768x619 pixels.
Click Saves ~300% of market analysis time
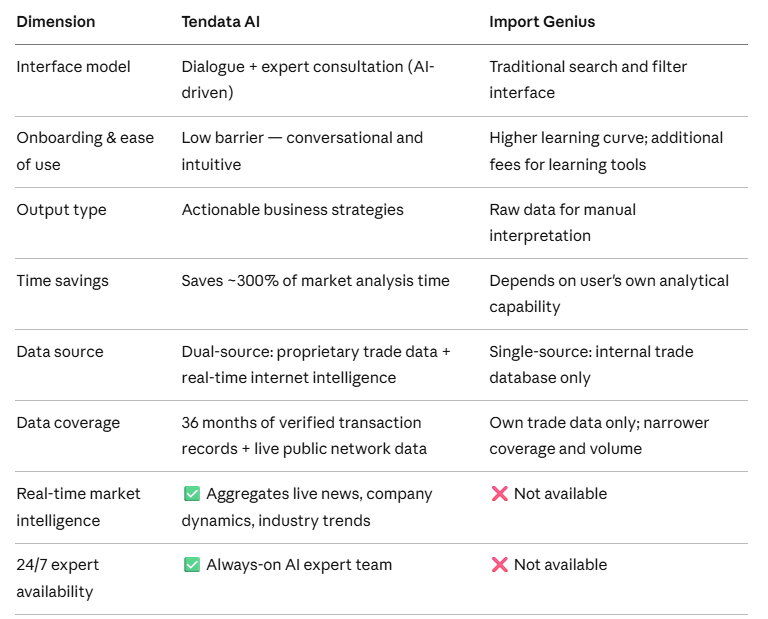coord(315,281)
